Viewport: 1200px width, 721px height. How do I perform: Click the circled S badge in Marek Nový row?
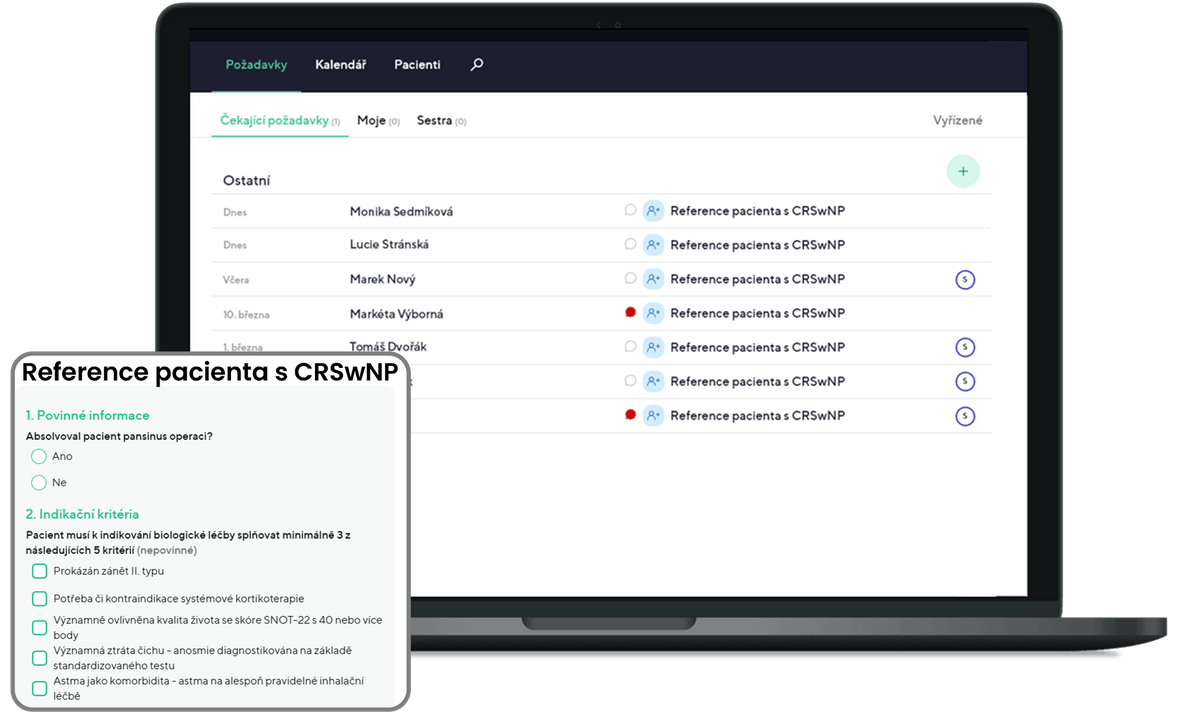point(965,280)
